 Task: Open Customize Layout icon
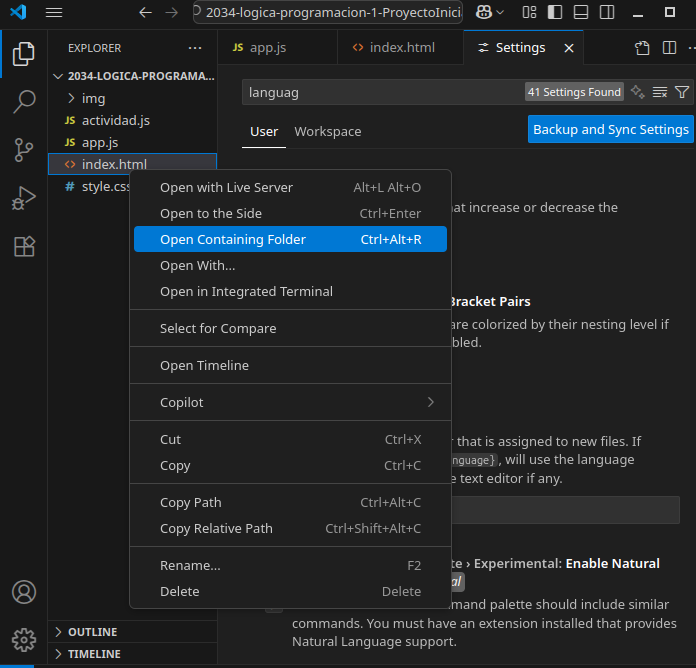(529, 12)
